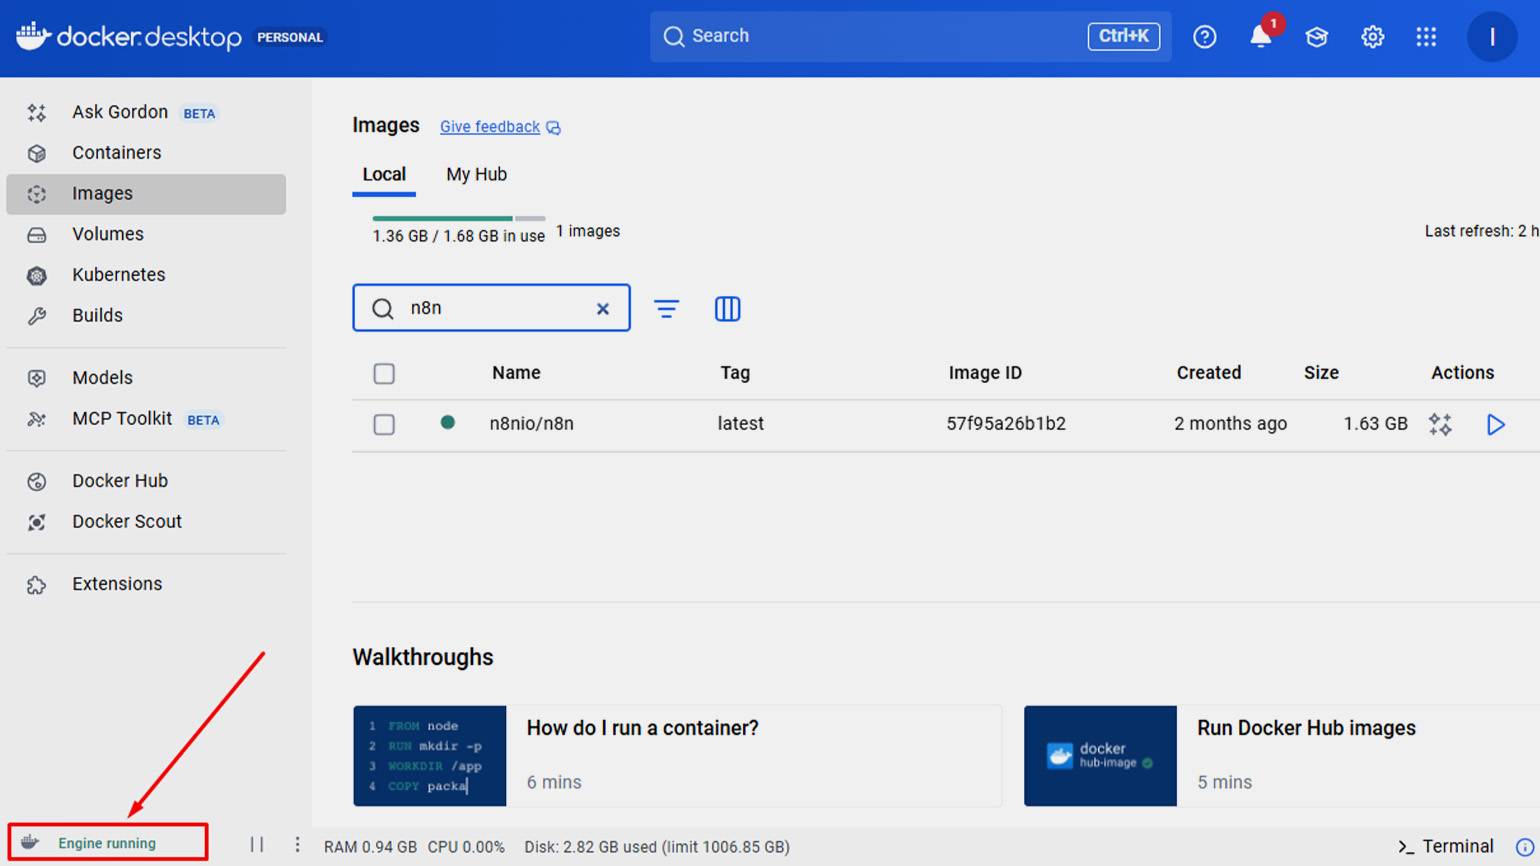Open the notifications bell

click(1260, 37)
